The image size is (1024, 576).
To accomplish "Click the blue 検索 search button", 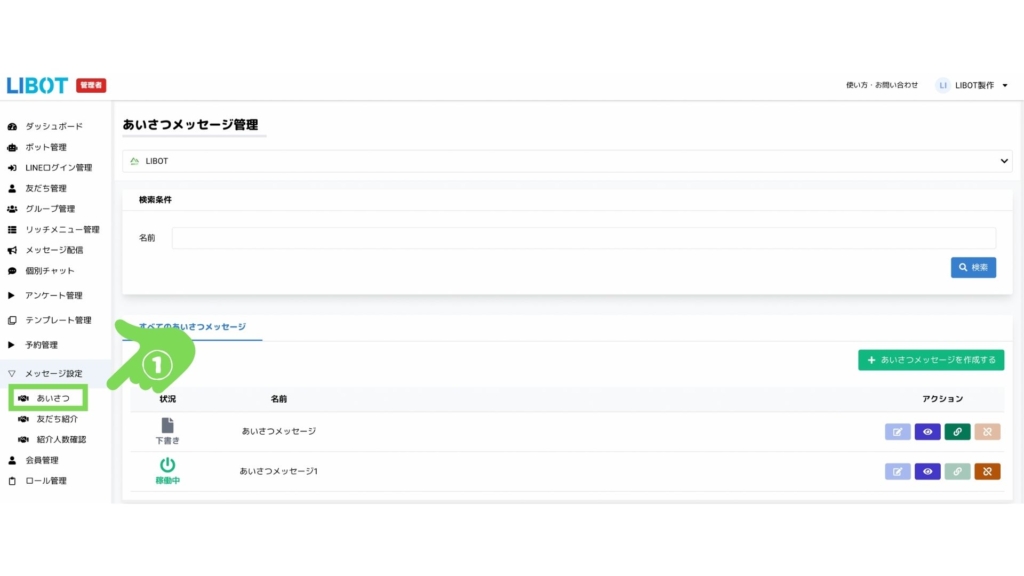I will point(973,267).
